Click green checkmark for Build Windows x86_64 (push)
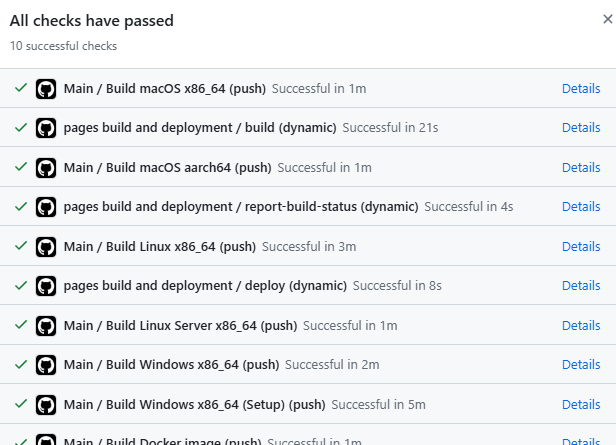Screen dimensions: 616x445 click(21, 365)
